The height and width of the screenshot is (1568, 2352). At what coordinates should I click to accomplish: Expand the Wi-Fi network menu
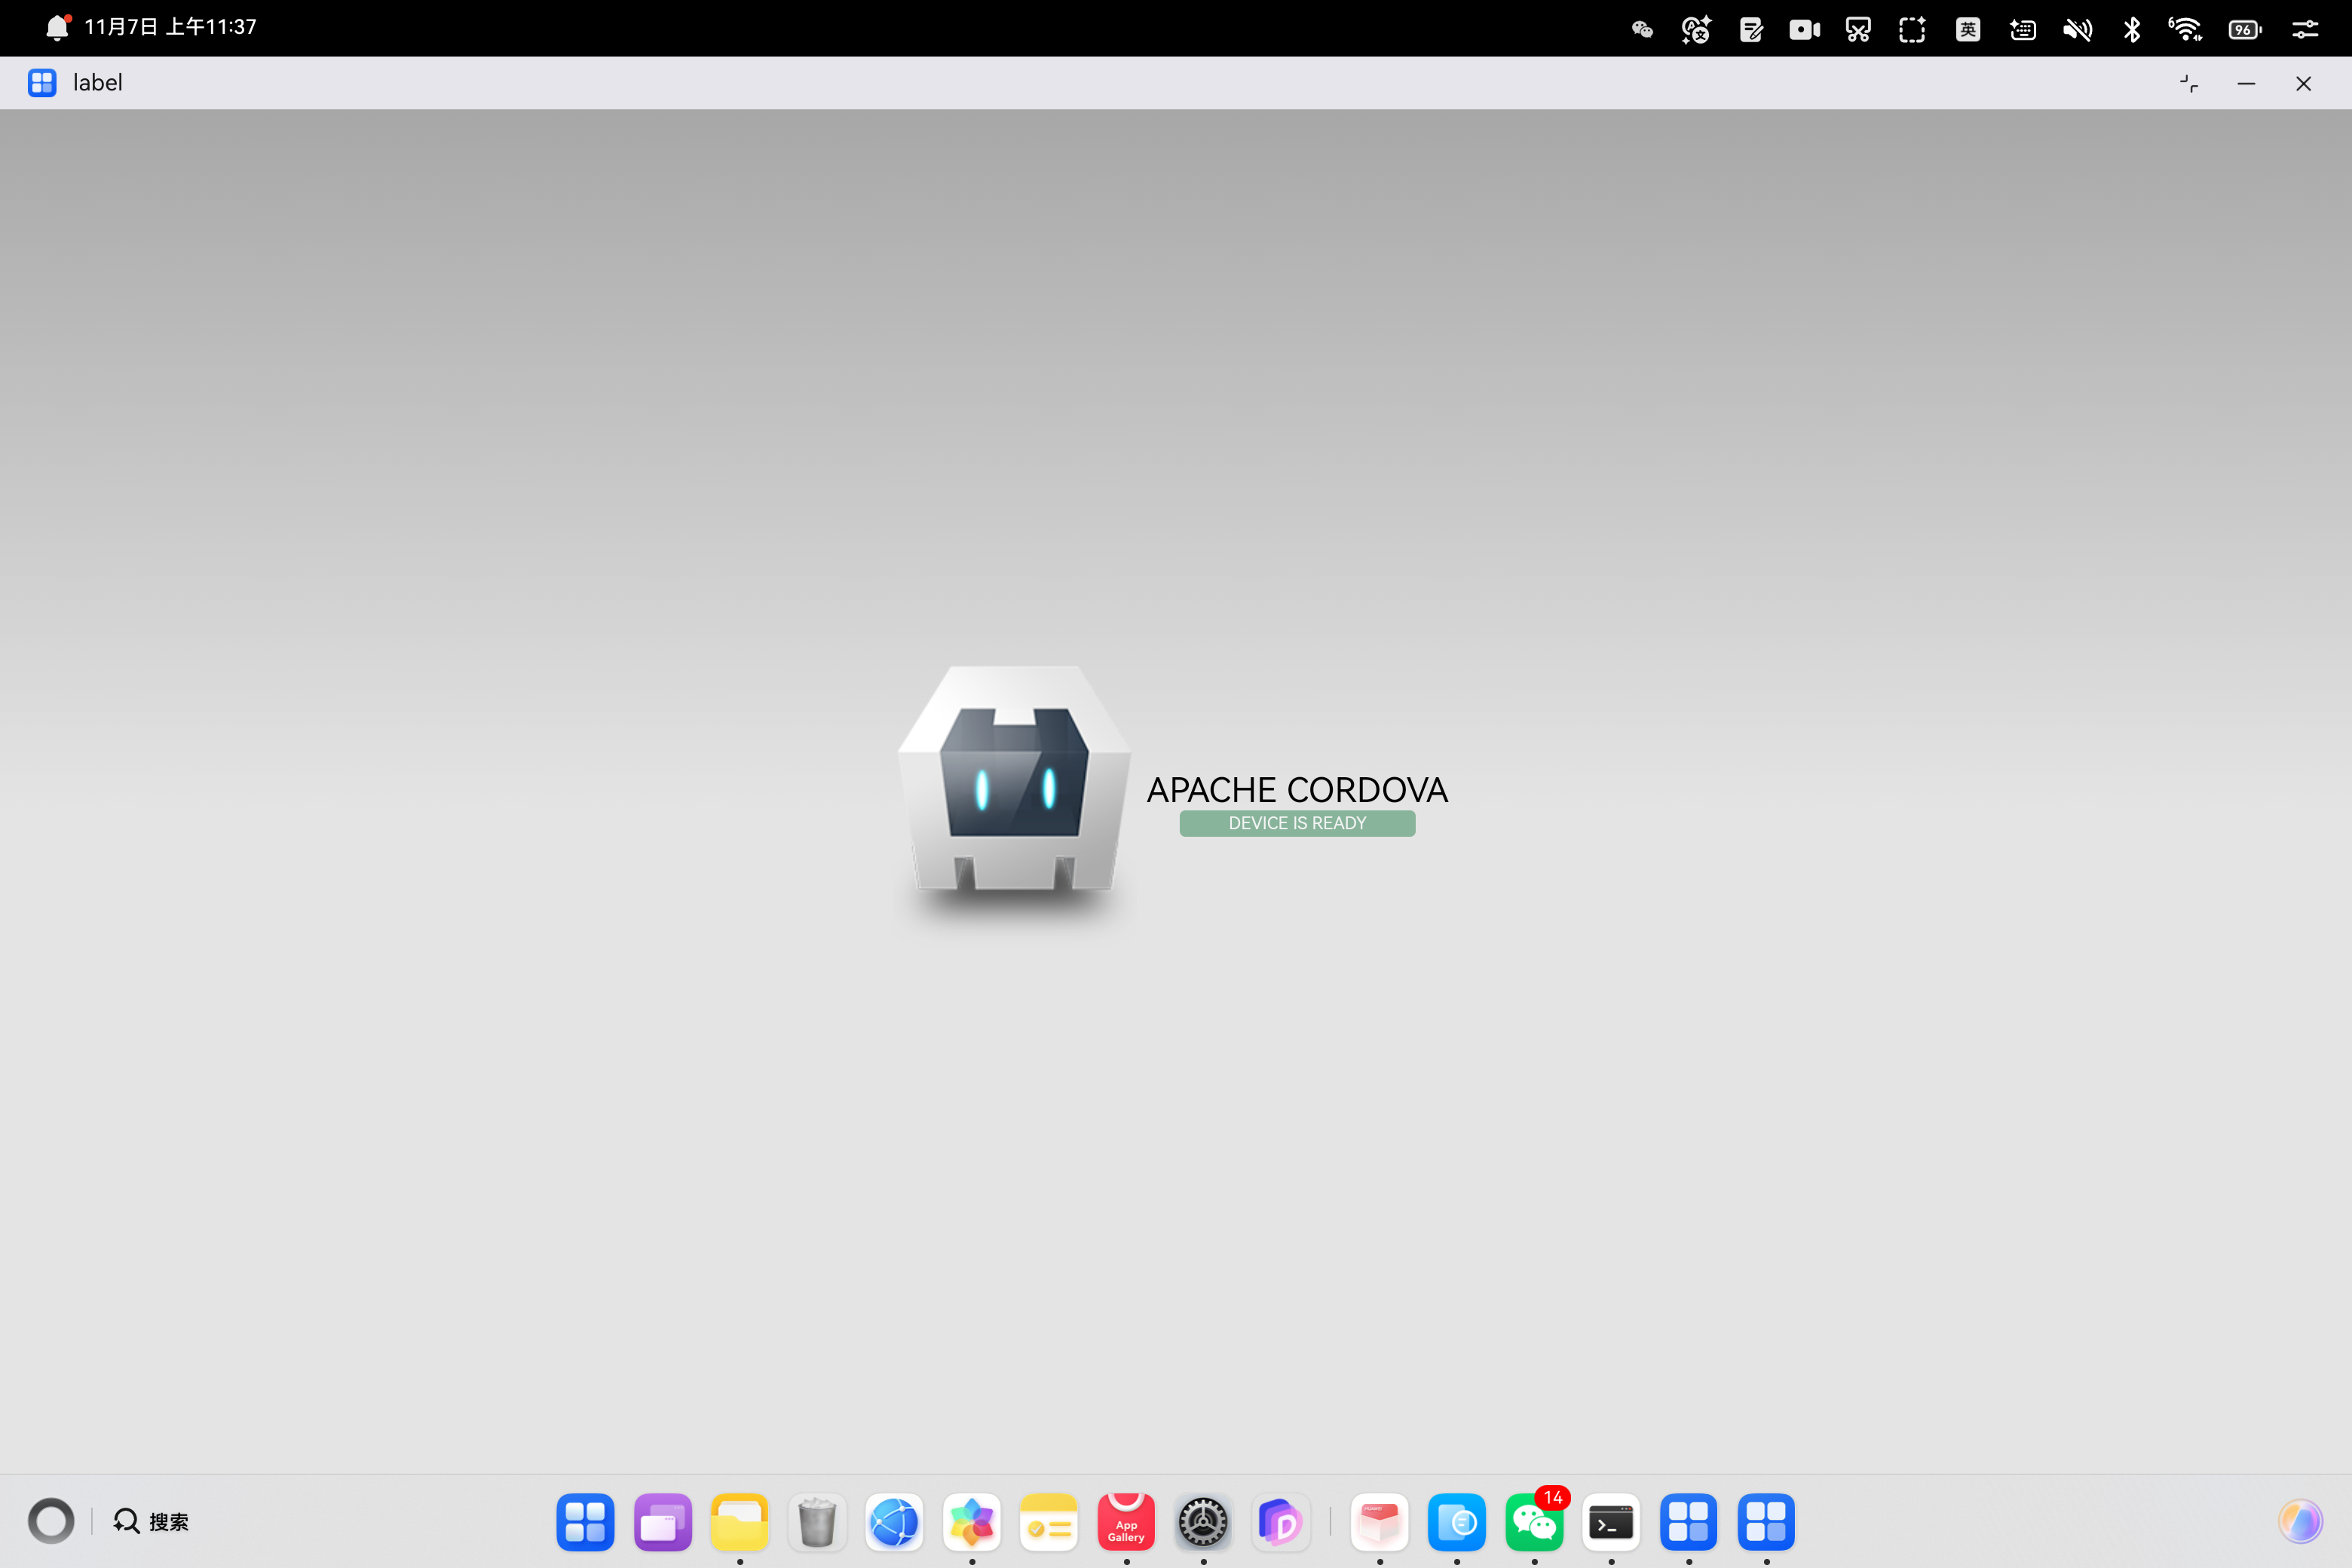pyautogui.click(x=2185, y=29)
